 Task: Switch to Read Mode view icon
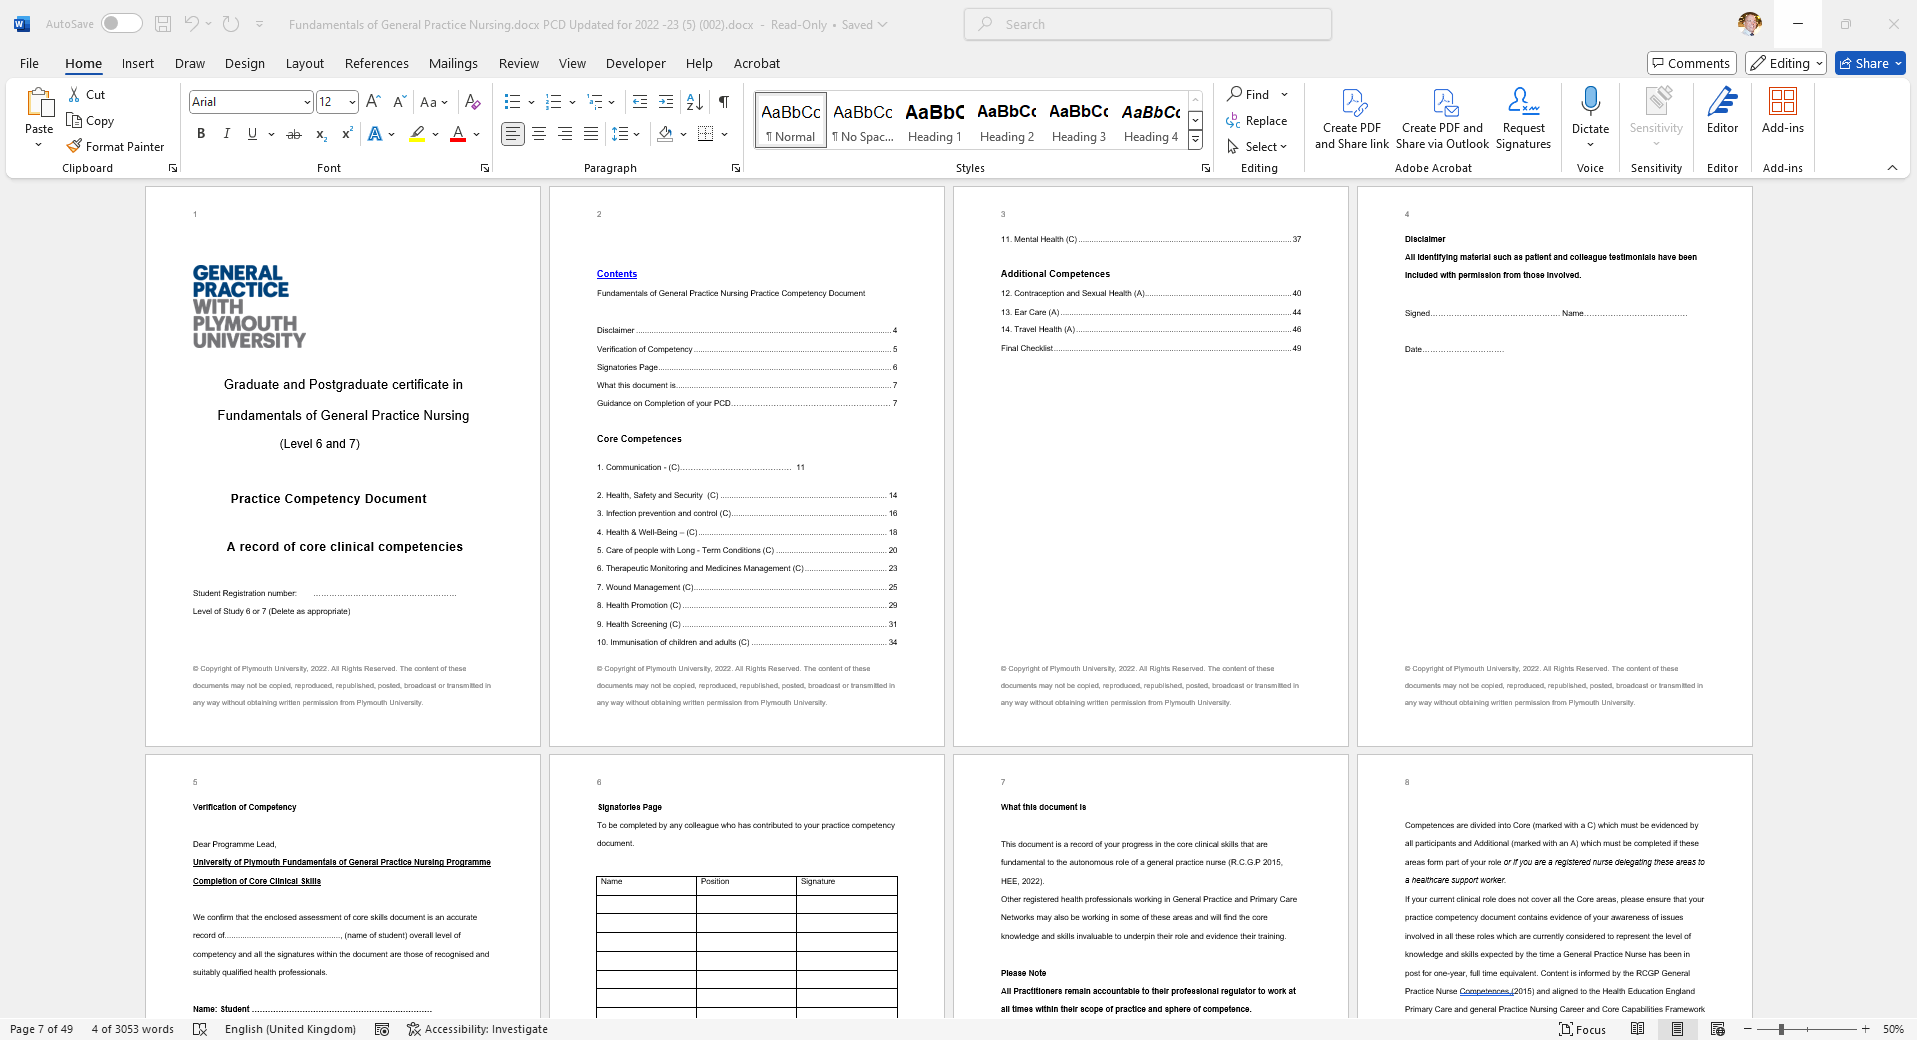point(1637,1029)
